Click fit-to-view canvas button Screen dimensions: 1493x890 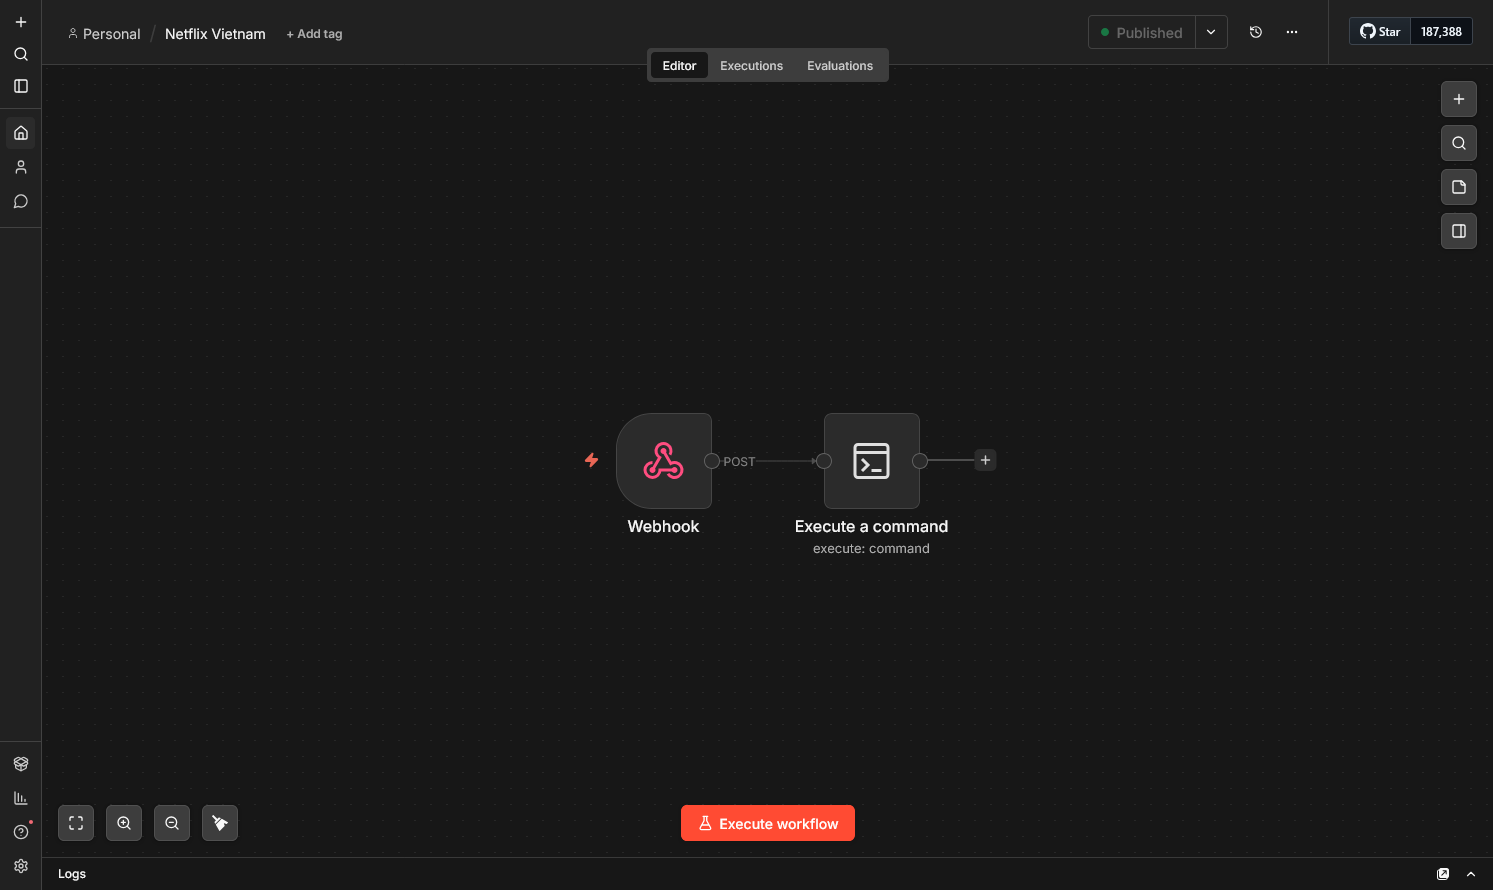coord(76,823)
